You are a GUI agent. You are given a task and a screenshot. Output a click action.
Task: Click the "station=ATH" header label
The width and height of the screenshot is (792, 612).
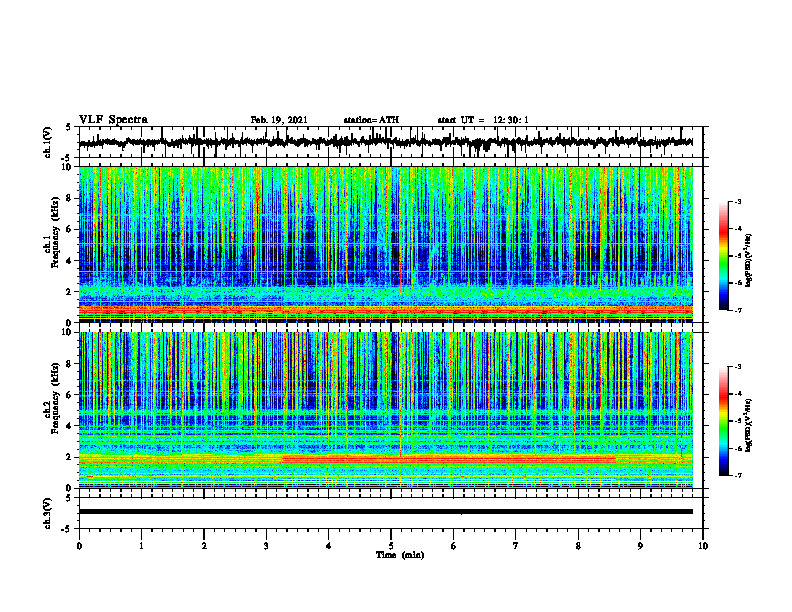pyautogui.click(x=371, y=120)
